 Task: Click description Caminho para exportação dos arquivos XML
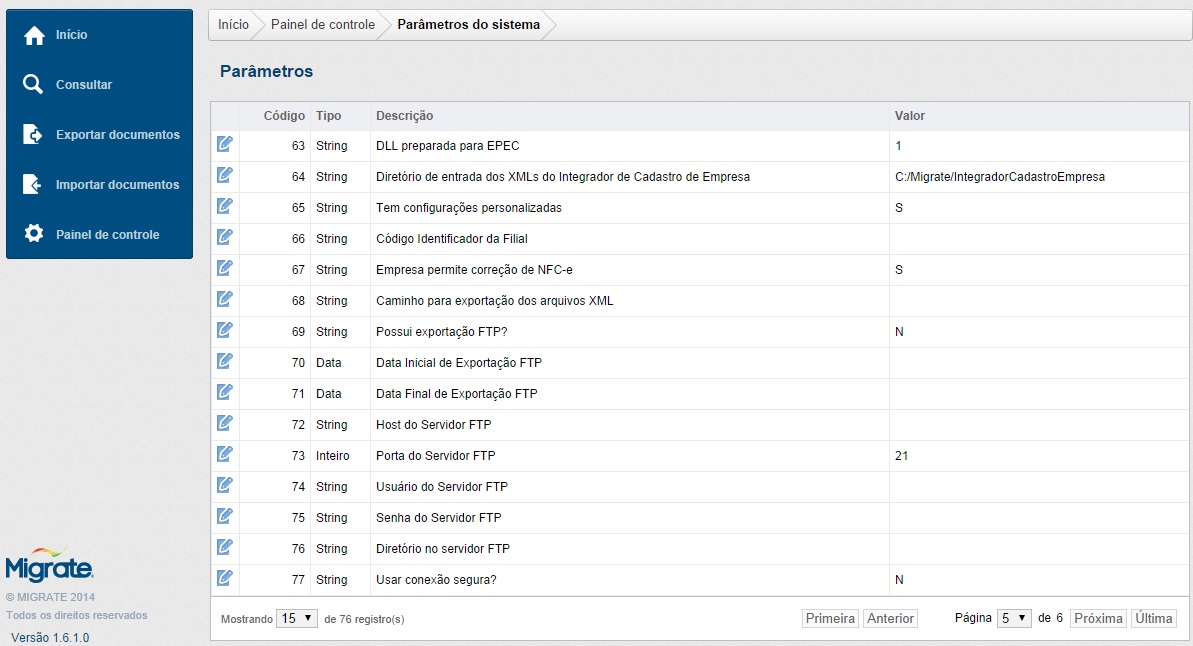coord(495,301)
